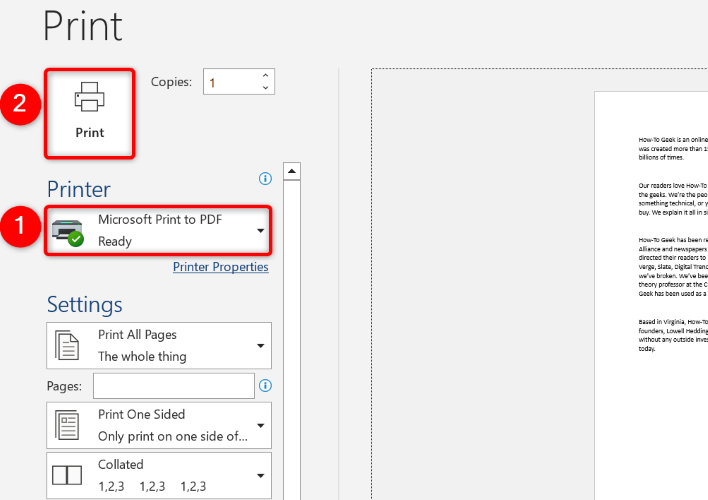Click the one-sided page layout icon

pyautogui.click(x=67, y=425)
